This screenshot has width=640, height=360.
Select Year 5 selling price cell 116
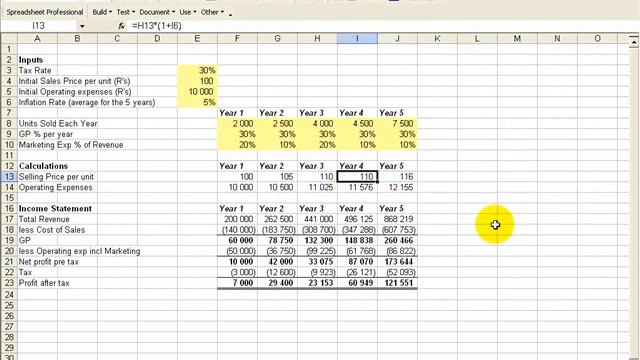pyautogui.click(x=397, y=176)
